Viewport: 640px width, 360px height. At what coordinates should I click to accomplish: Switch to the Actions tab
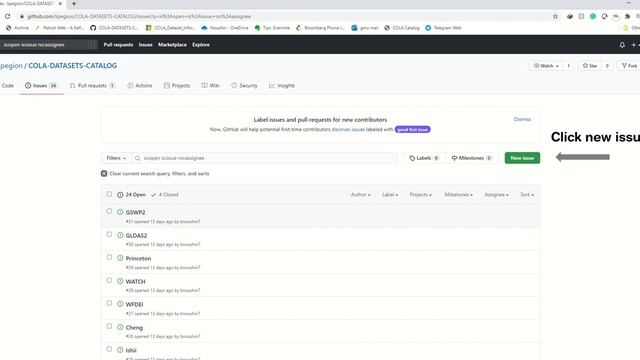tap(140, 86)
